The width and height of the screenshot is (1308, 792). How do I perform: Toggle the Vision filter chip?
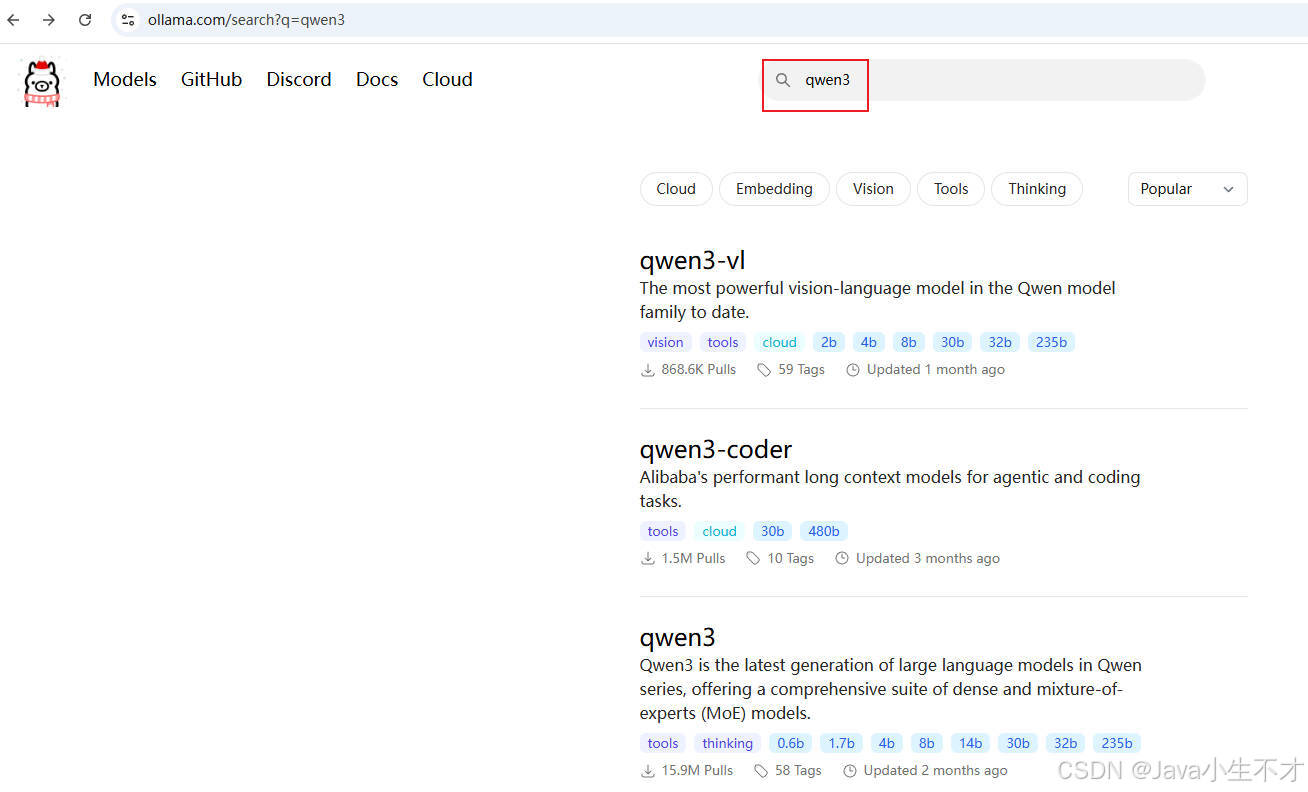[x=873, y=189]
